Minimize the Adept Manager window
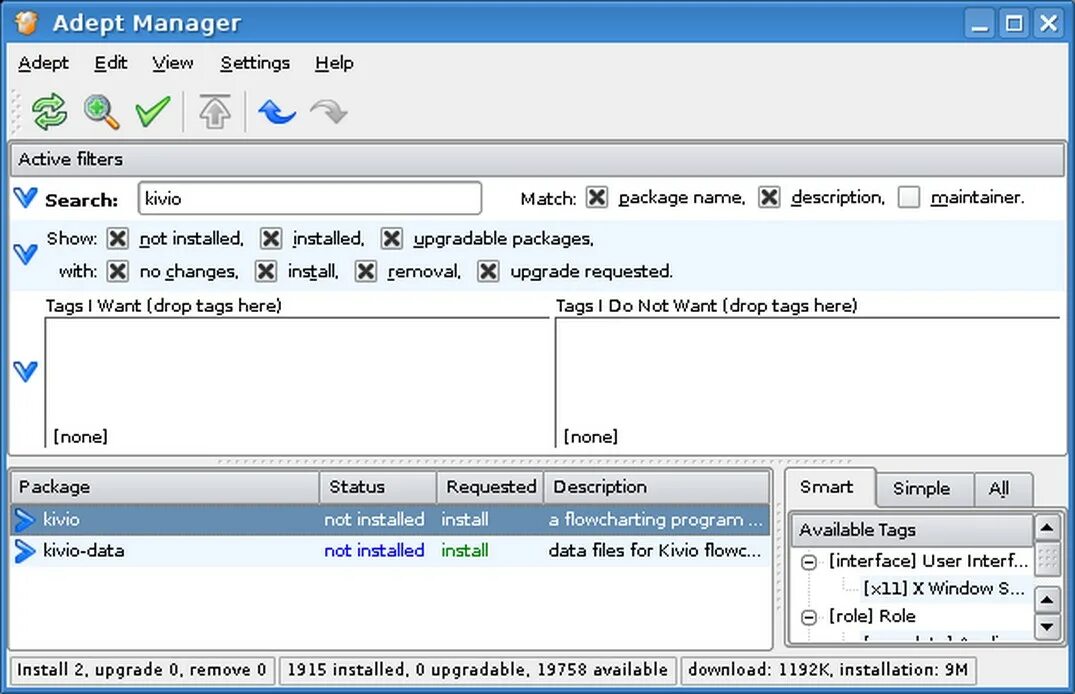This screenshot has width=1075, height=694. point(980,23)
